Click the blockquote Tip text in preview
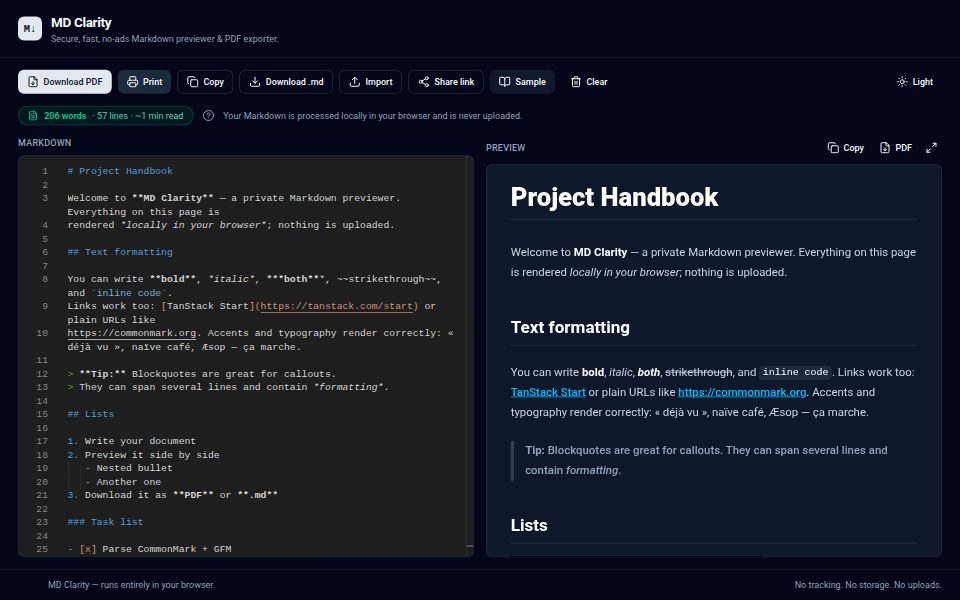Image resolution: width=960 pixels, height=600 pixels. coord(706,460)
